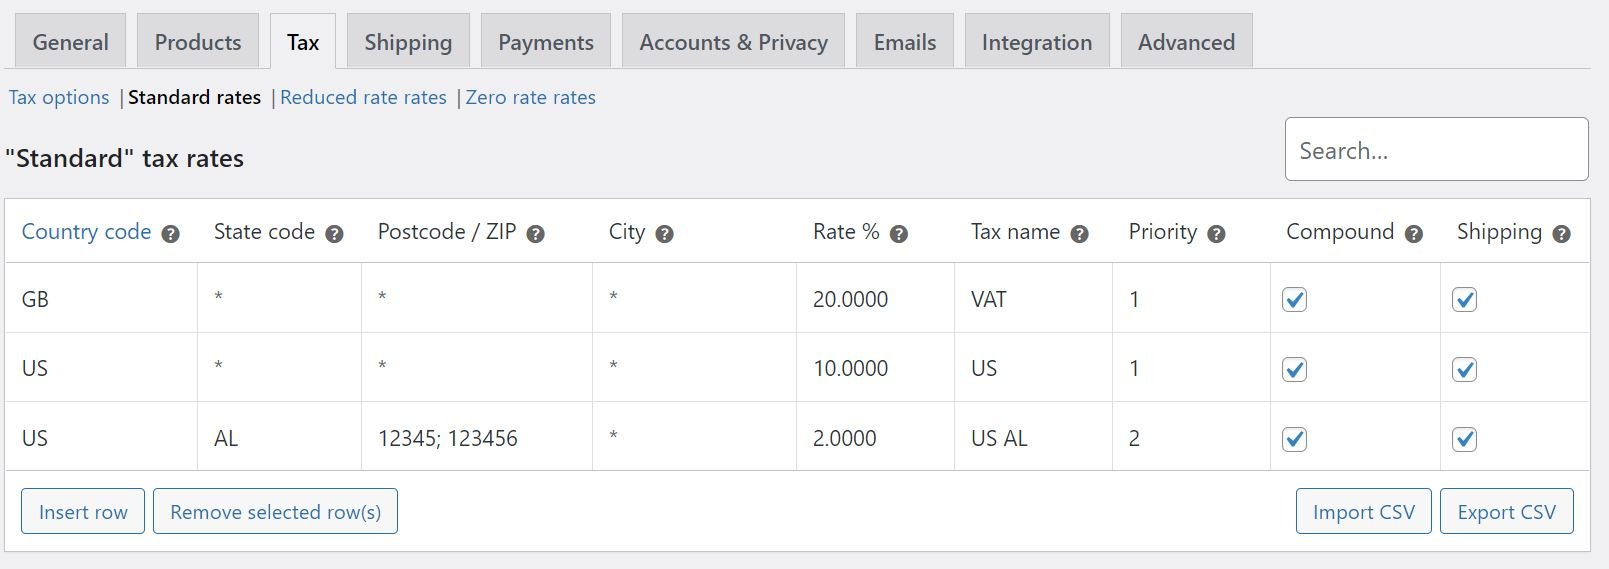The width and height of the screenshot is (1609, 569).
Task: Toggle Shipping checkbox for US AL row
Action: [1465, 439]
